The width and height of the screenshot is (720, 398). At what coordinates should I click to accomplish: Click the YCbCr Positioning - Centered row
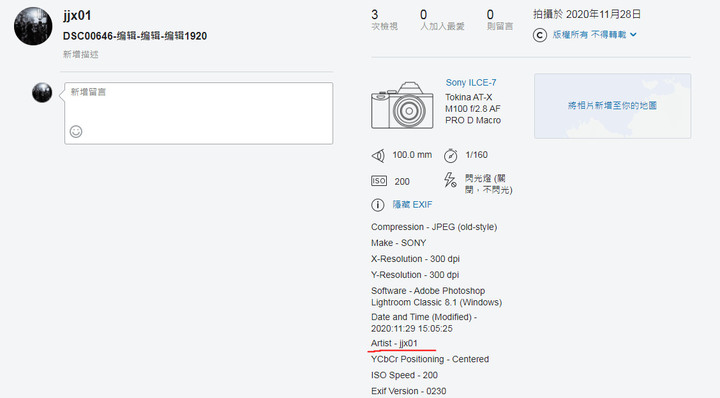point(430,359)
